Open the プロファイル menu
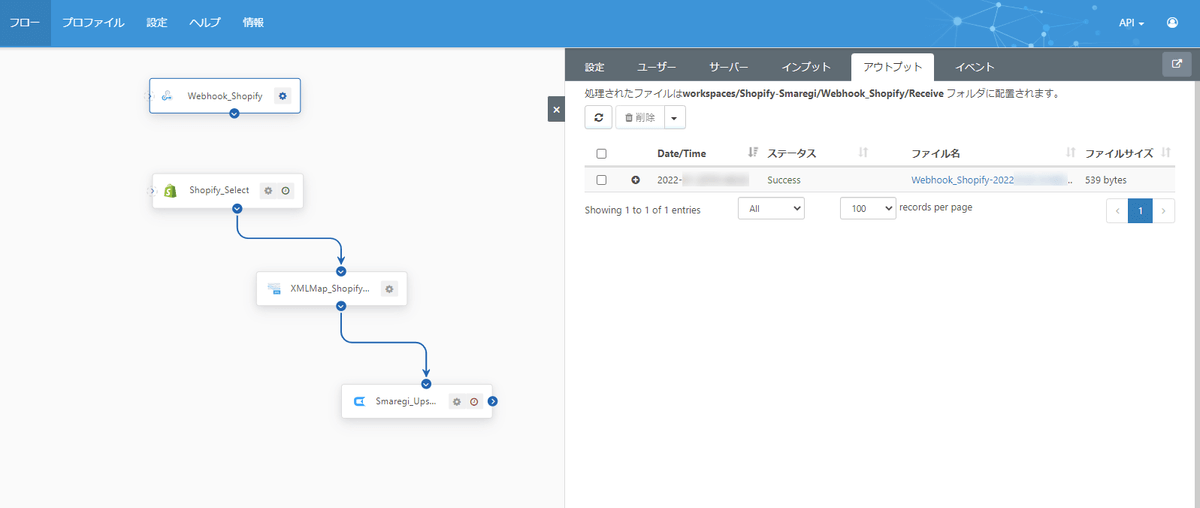Image resolution: width=1200 pixels, height=508 pixels. click(x=93, y=22)
